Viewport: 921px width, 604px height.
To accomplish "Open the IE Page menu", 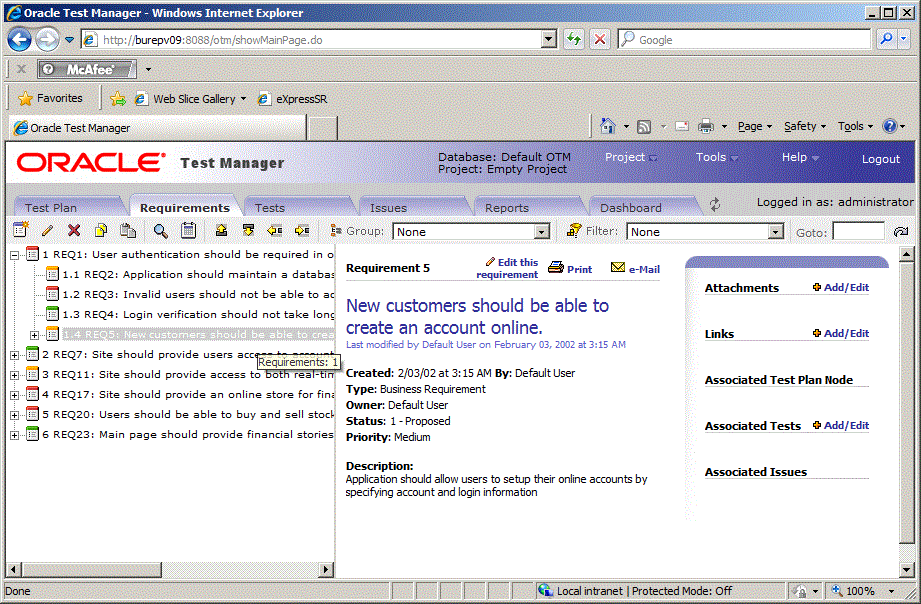I will [x=754, y=126].
